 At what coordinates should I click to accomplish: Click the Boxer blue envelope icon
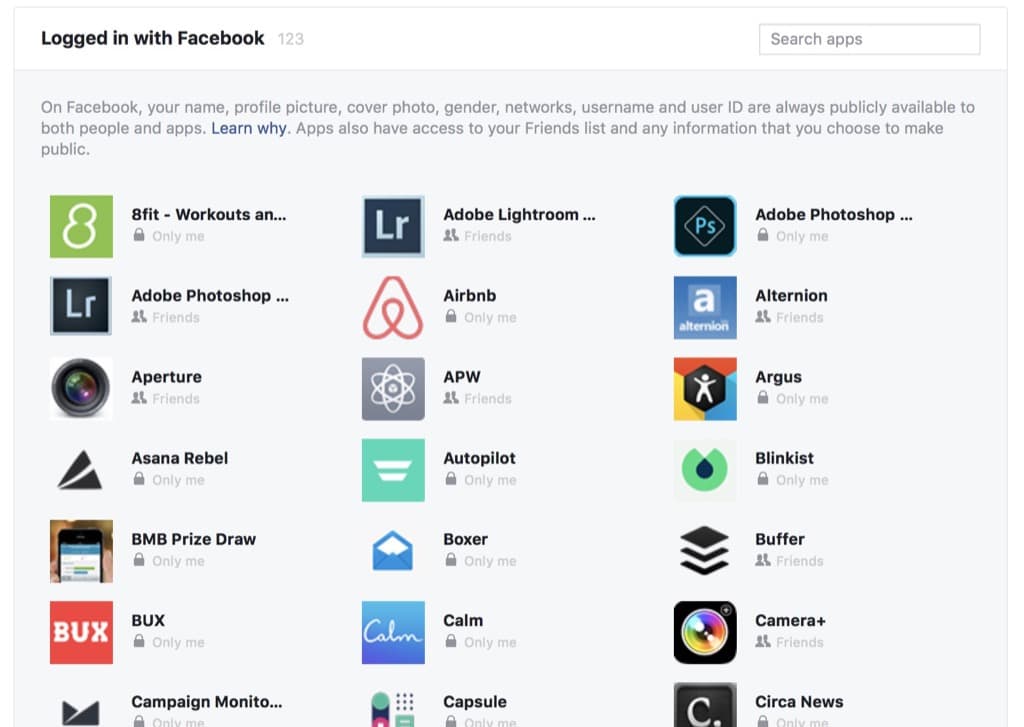pyautogui.click(x=392, y=551)
